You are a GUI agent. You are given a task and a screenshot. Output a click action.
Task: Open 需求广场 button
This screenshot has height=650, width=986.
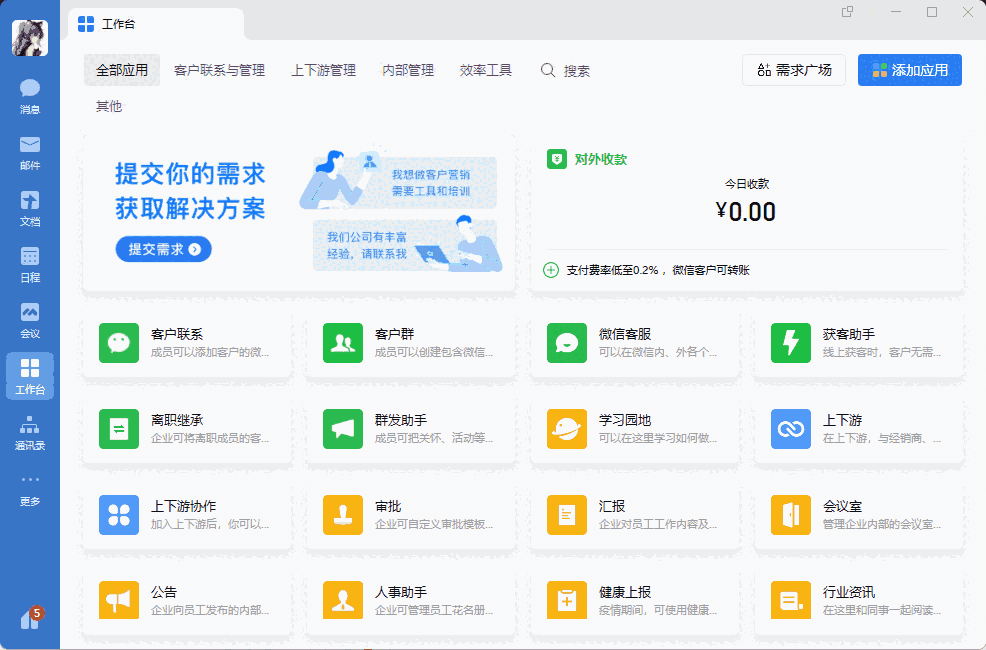coord(794,70)
